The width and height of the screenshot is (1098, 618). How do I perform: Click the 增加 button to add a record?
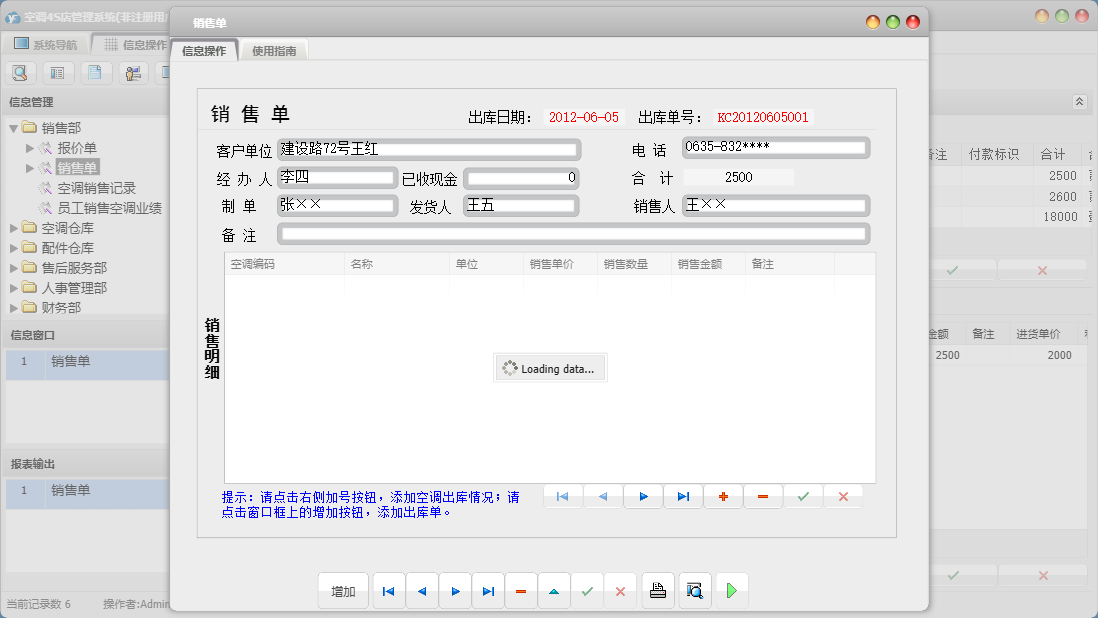click(x=343, y=590)
